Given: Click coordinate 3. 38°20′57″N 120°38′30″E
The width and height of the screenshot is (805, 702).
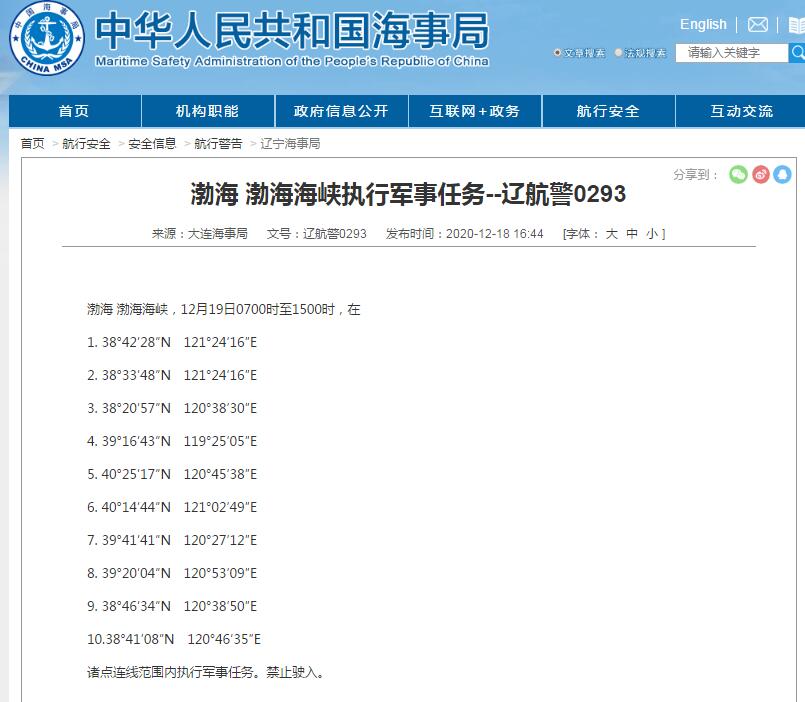Looking at the screenshot, I should pyautogui.click(x=172, y=408).
